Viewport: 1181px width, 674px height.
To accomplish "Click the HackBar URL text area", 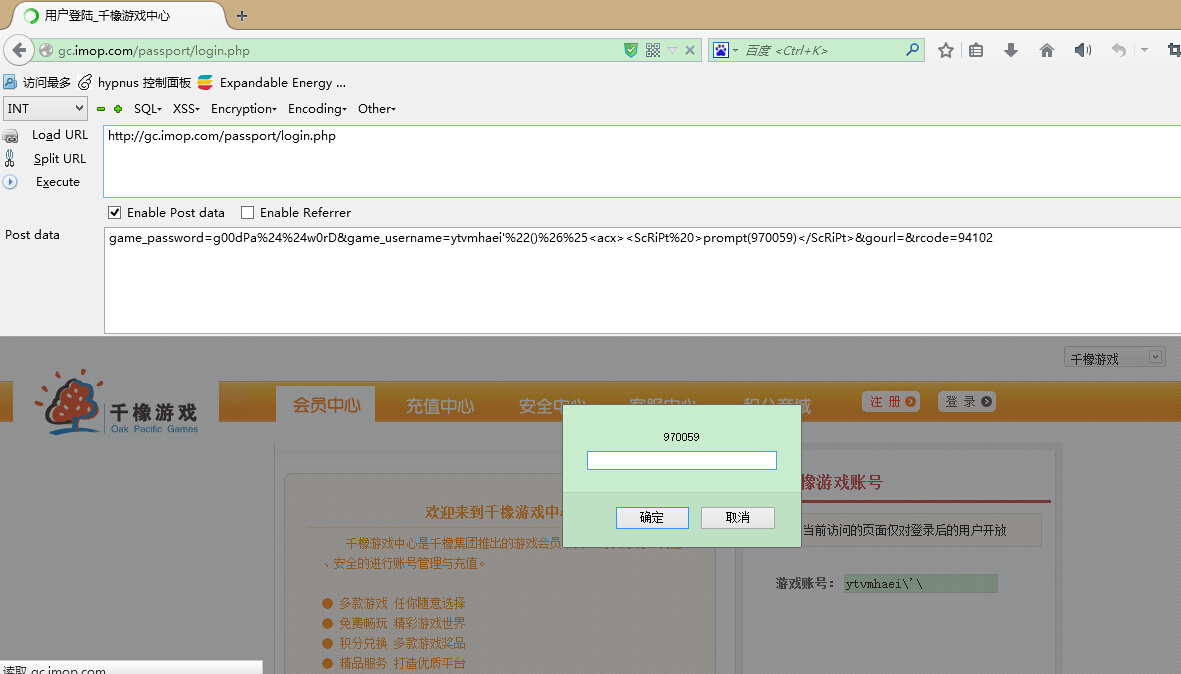I will tap(642, 161).
